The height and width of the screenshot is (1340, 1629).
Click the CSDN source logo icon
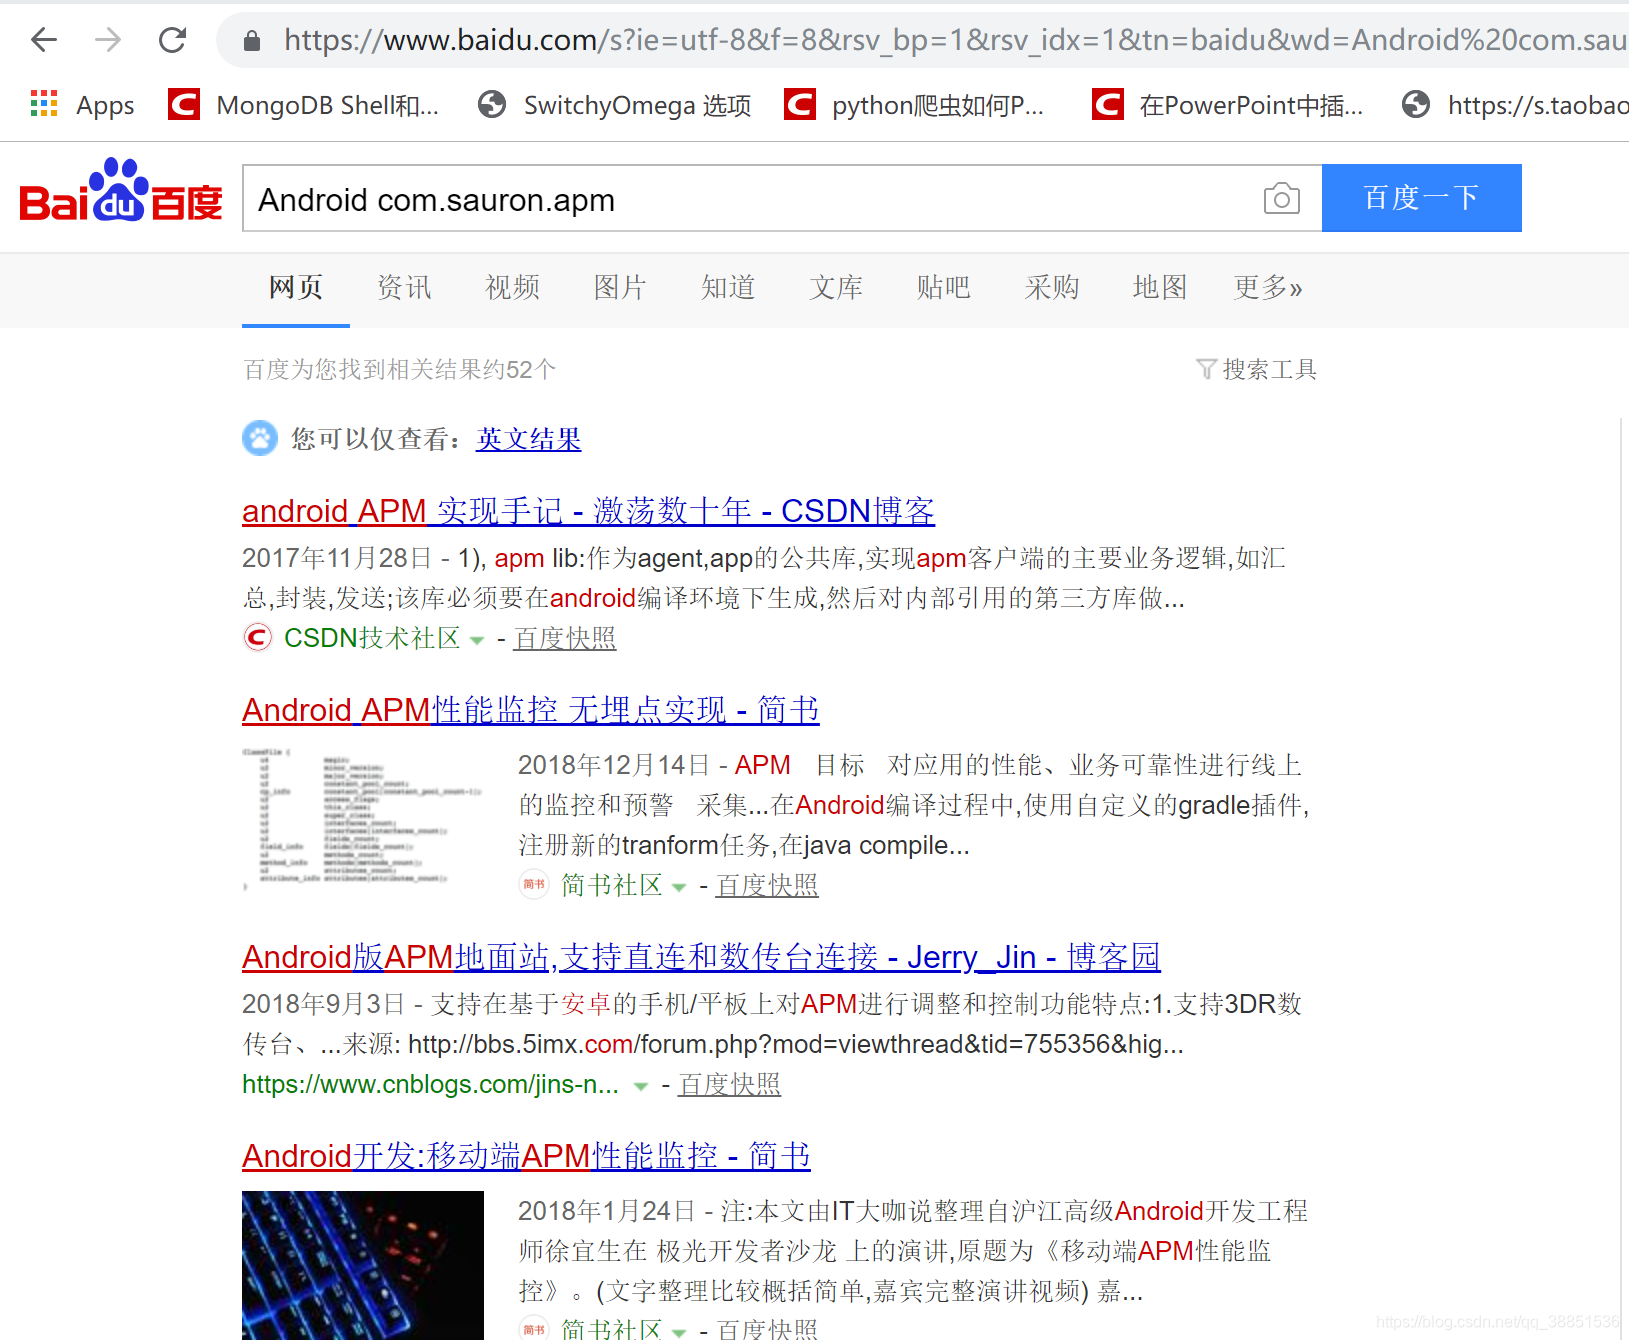pyautogui.click(x=258, y=637)
